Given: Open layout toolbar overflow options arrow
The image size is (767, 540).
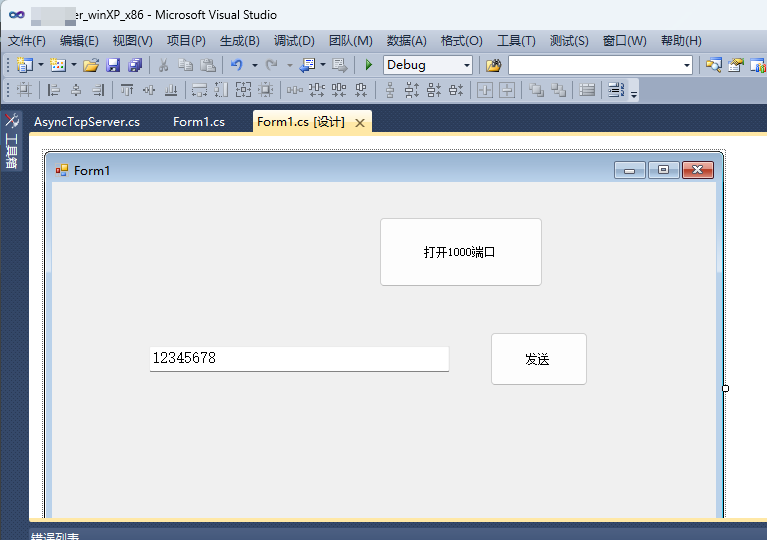Looking at the screenshot, I should (634, 94).
